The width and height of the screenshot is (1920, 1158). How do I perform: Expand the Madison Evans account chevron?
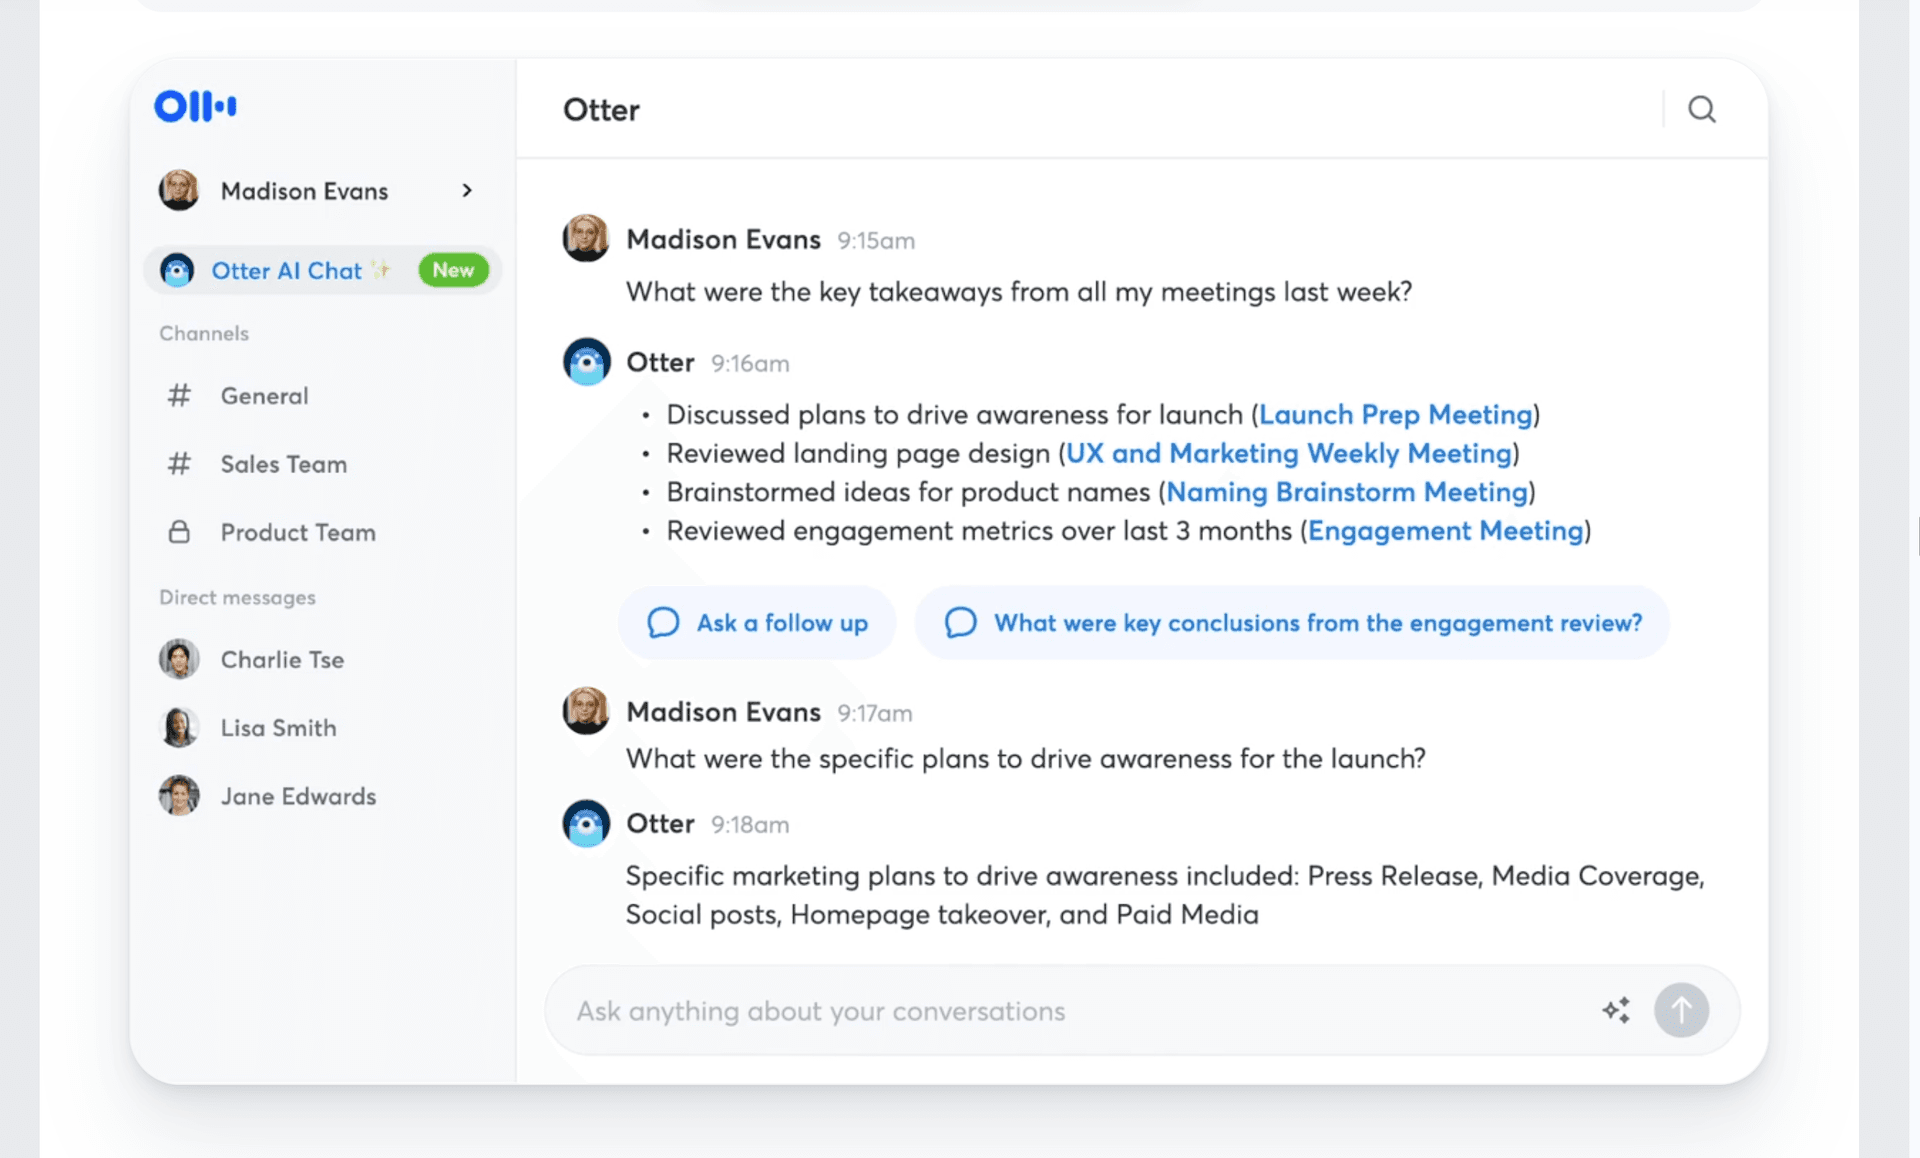[x=467, y=190]
